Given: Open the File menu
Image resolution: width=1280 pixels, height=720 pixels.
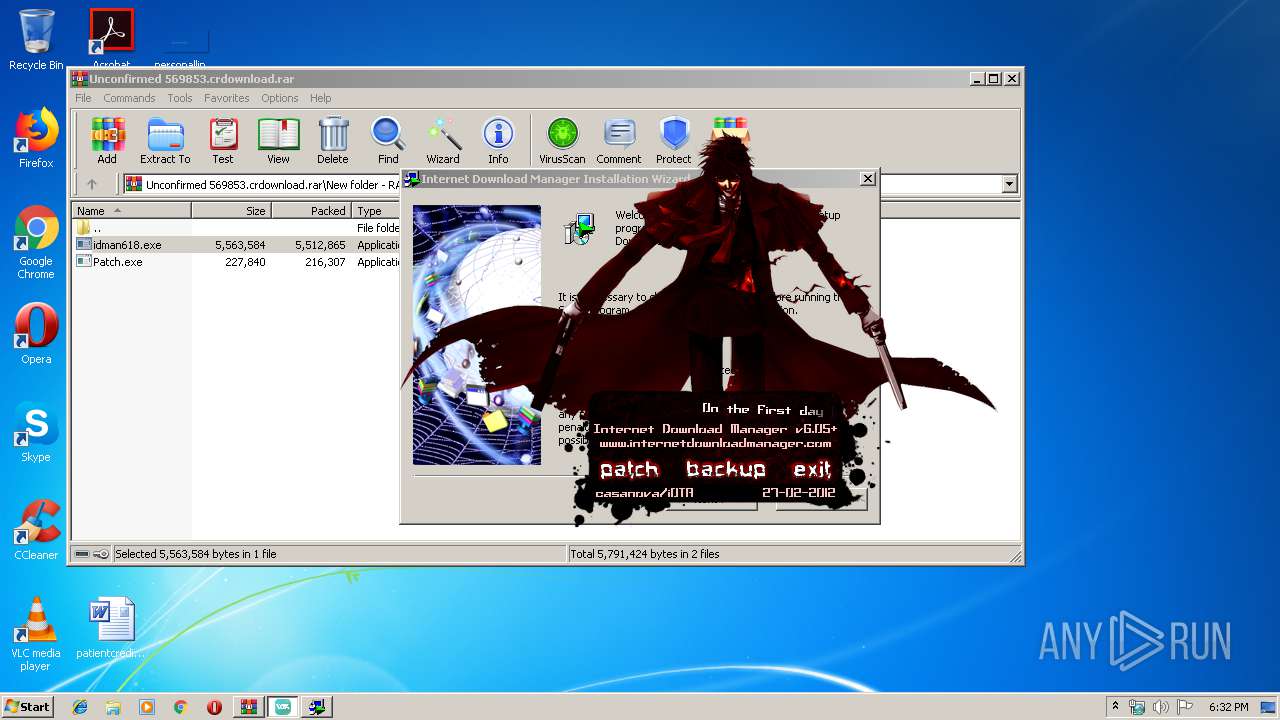Looking at the screenshot, I should (83, 98).
